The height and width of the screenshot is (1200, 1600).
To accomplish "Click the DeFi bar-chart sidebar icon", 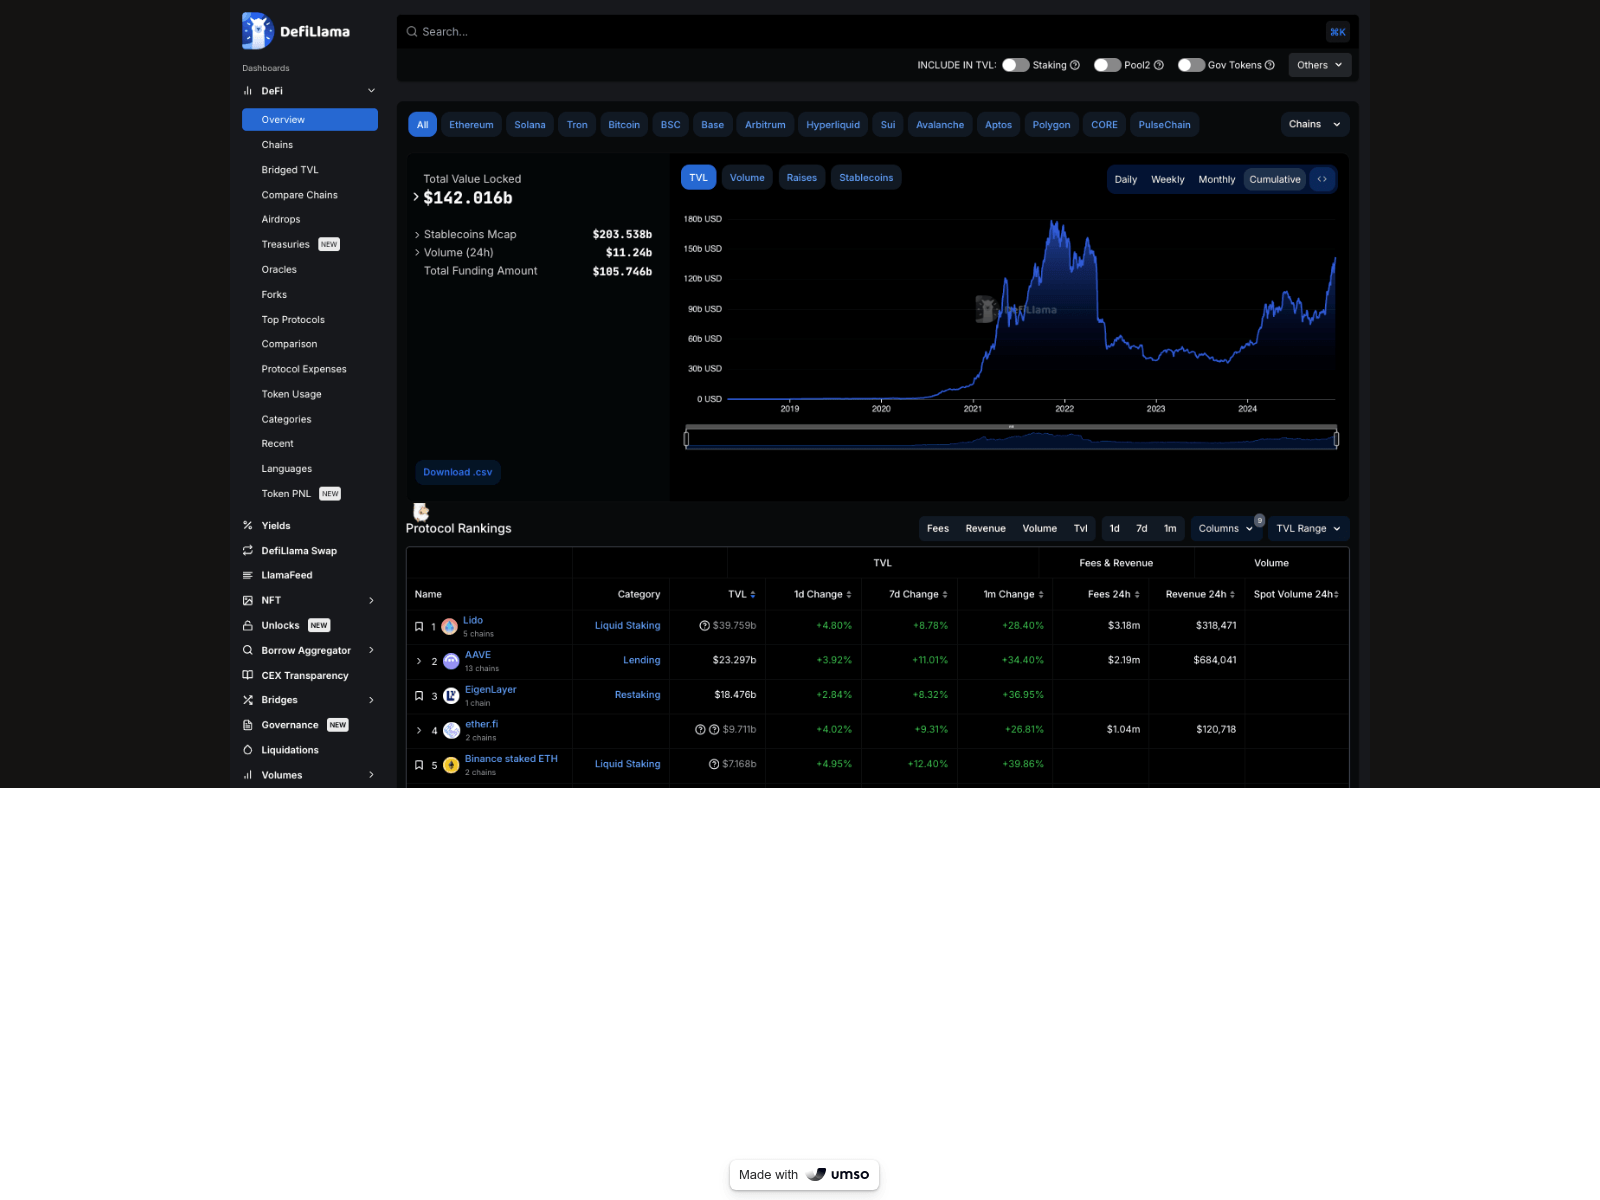I will tap(248, 91).
